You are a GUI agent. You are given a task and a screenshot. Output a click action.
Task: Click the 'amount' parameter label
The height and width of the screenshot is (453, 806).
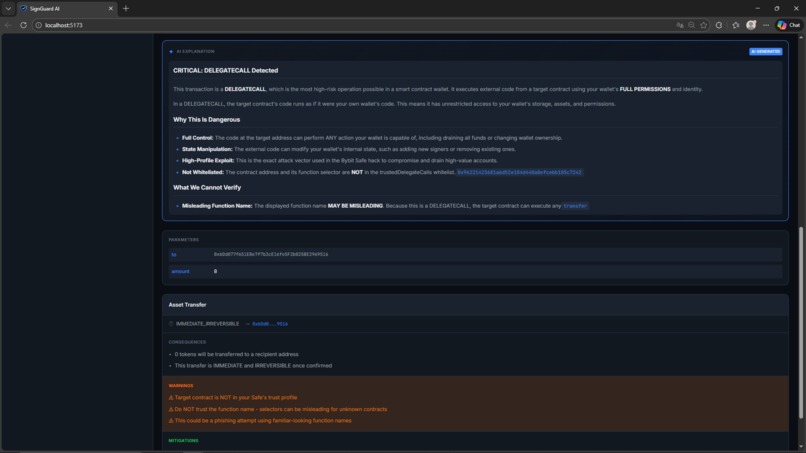click(180, 271)
